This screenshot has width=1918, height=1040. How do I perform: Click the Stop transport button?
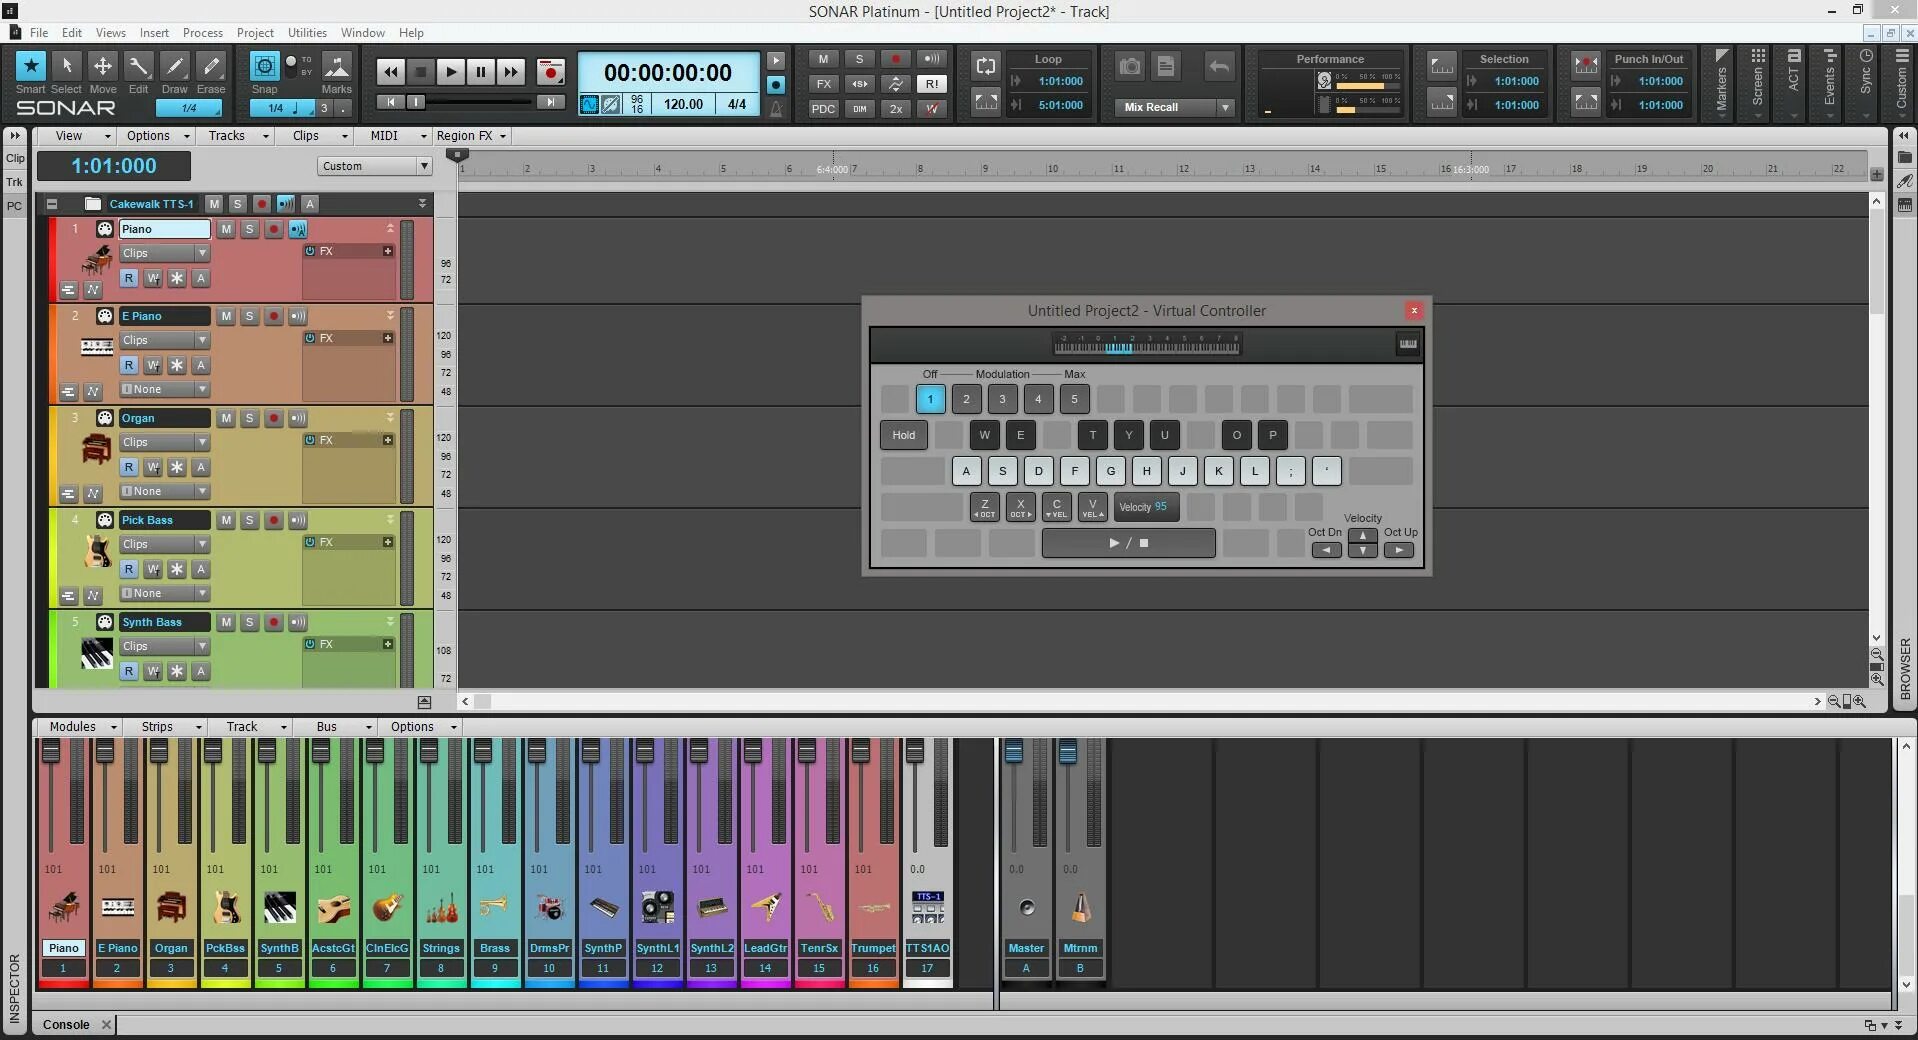421,72
